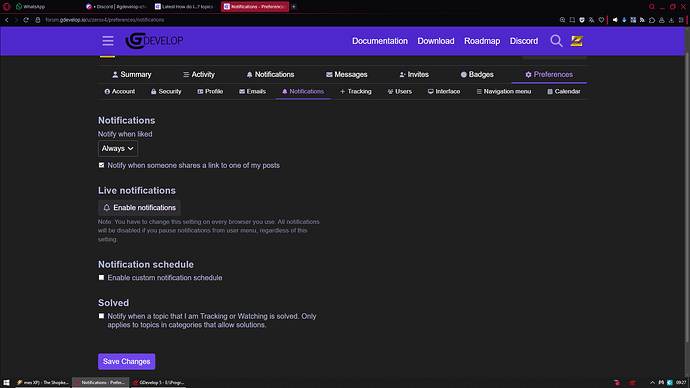
Task: Click the blue download arrow extension
Action: click(x=624, y=20)
